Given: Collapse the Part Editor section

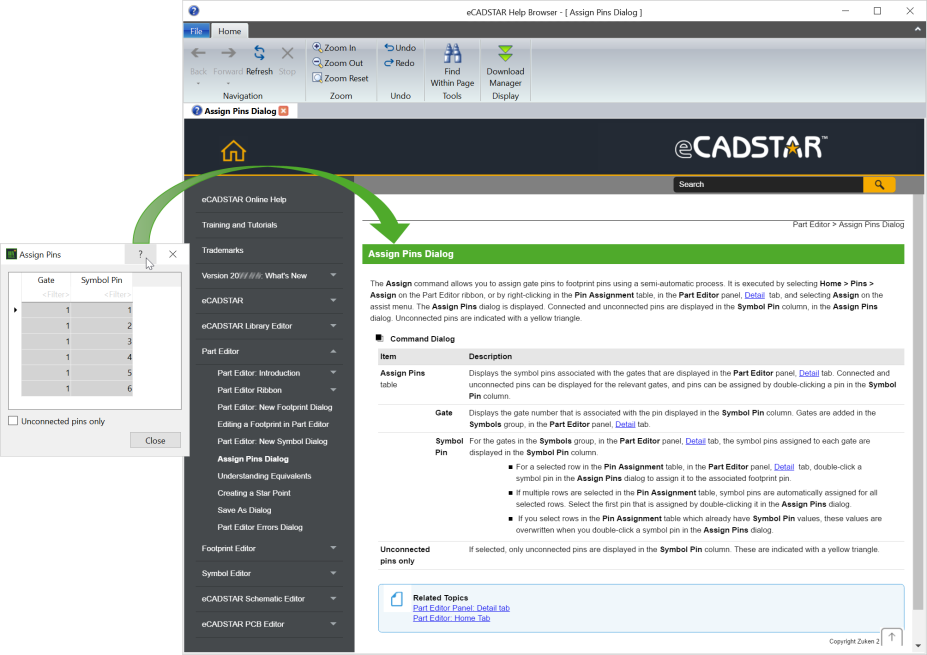Looking at the screenshot, I should (x=333, y=351).
